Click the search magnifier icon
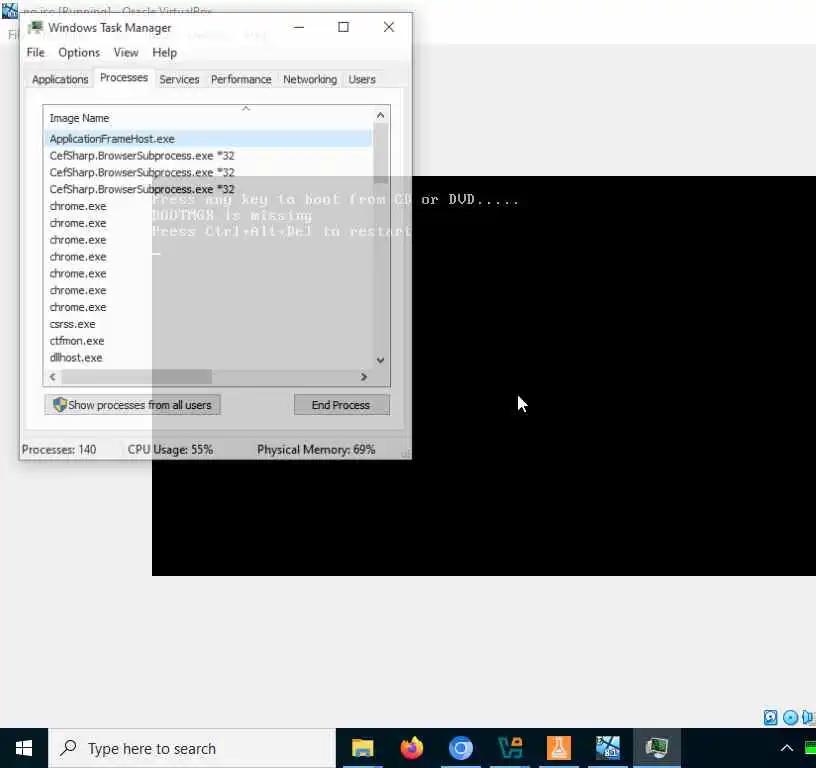This screenshot has width=816, height=768. (68, 748)
